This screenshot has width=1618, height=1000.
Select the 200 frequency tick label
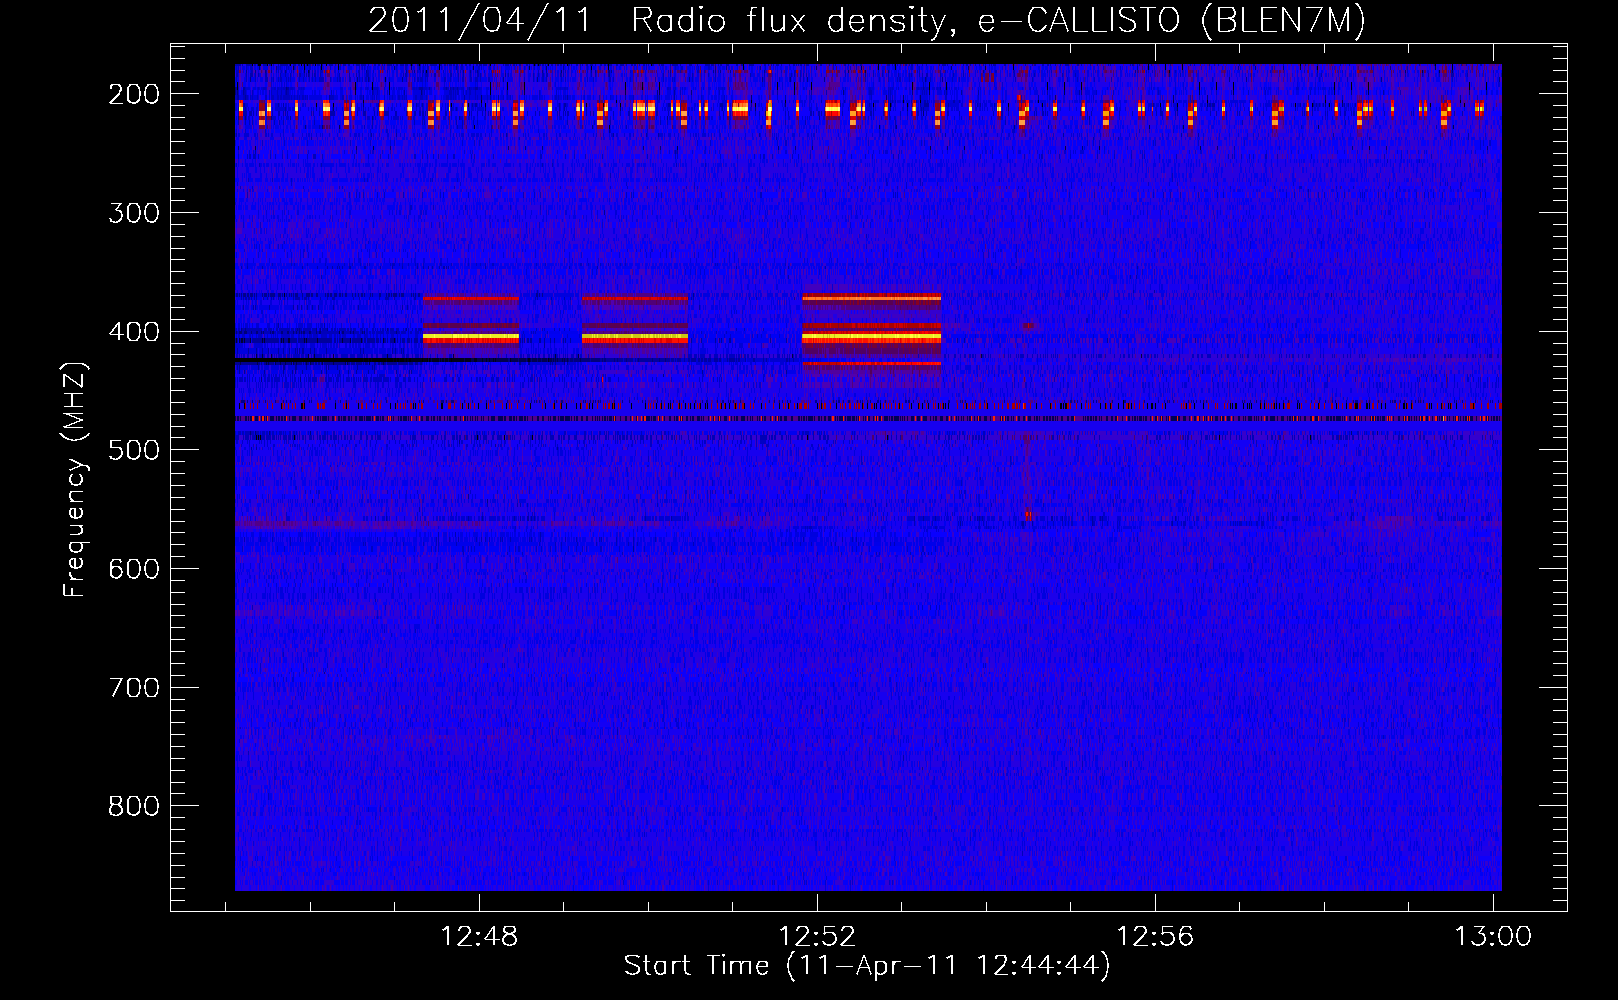point(134,94)
